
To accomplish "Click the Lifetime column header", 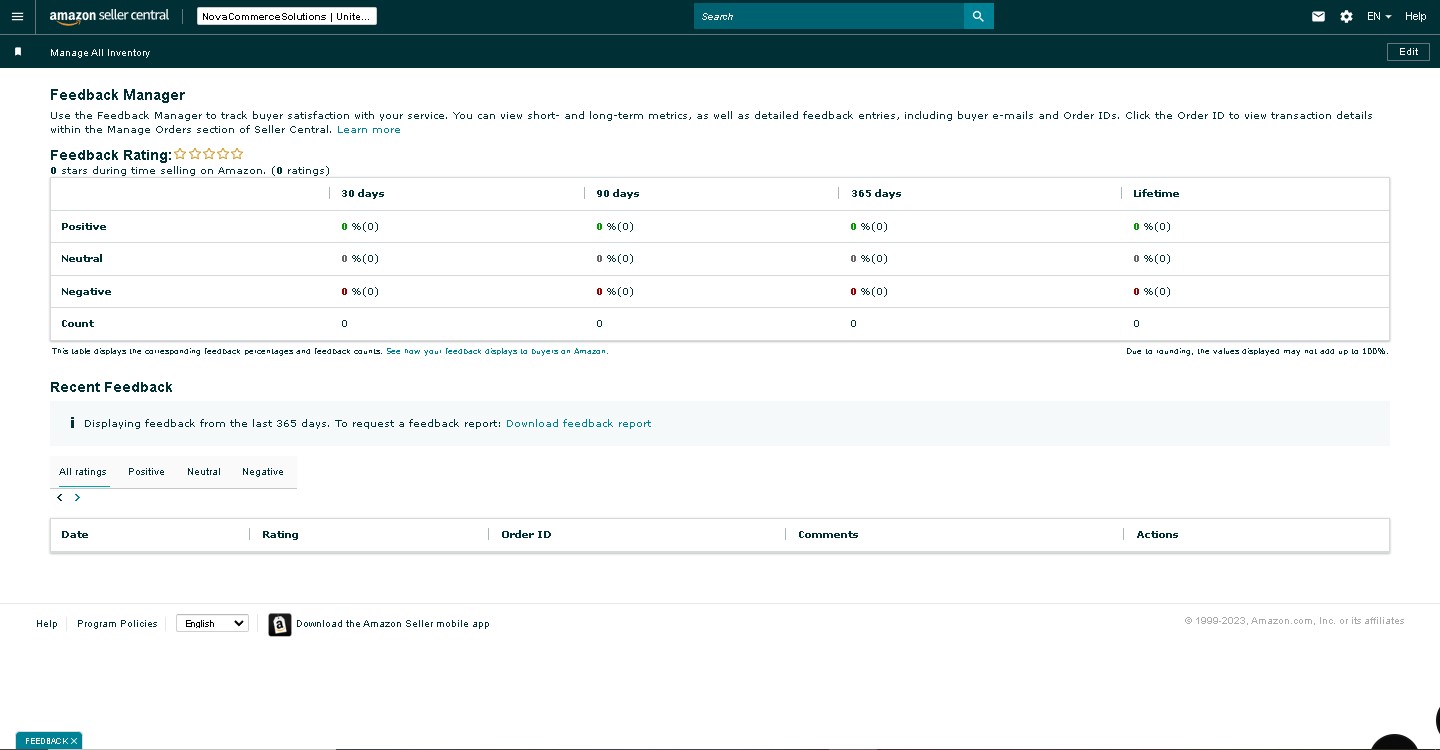I will [x=1156, y=194].
